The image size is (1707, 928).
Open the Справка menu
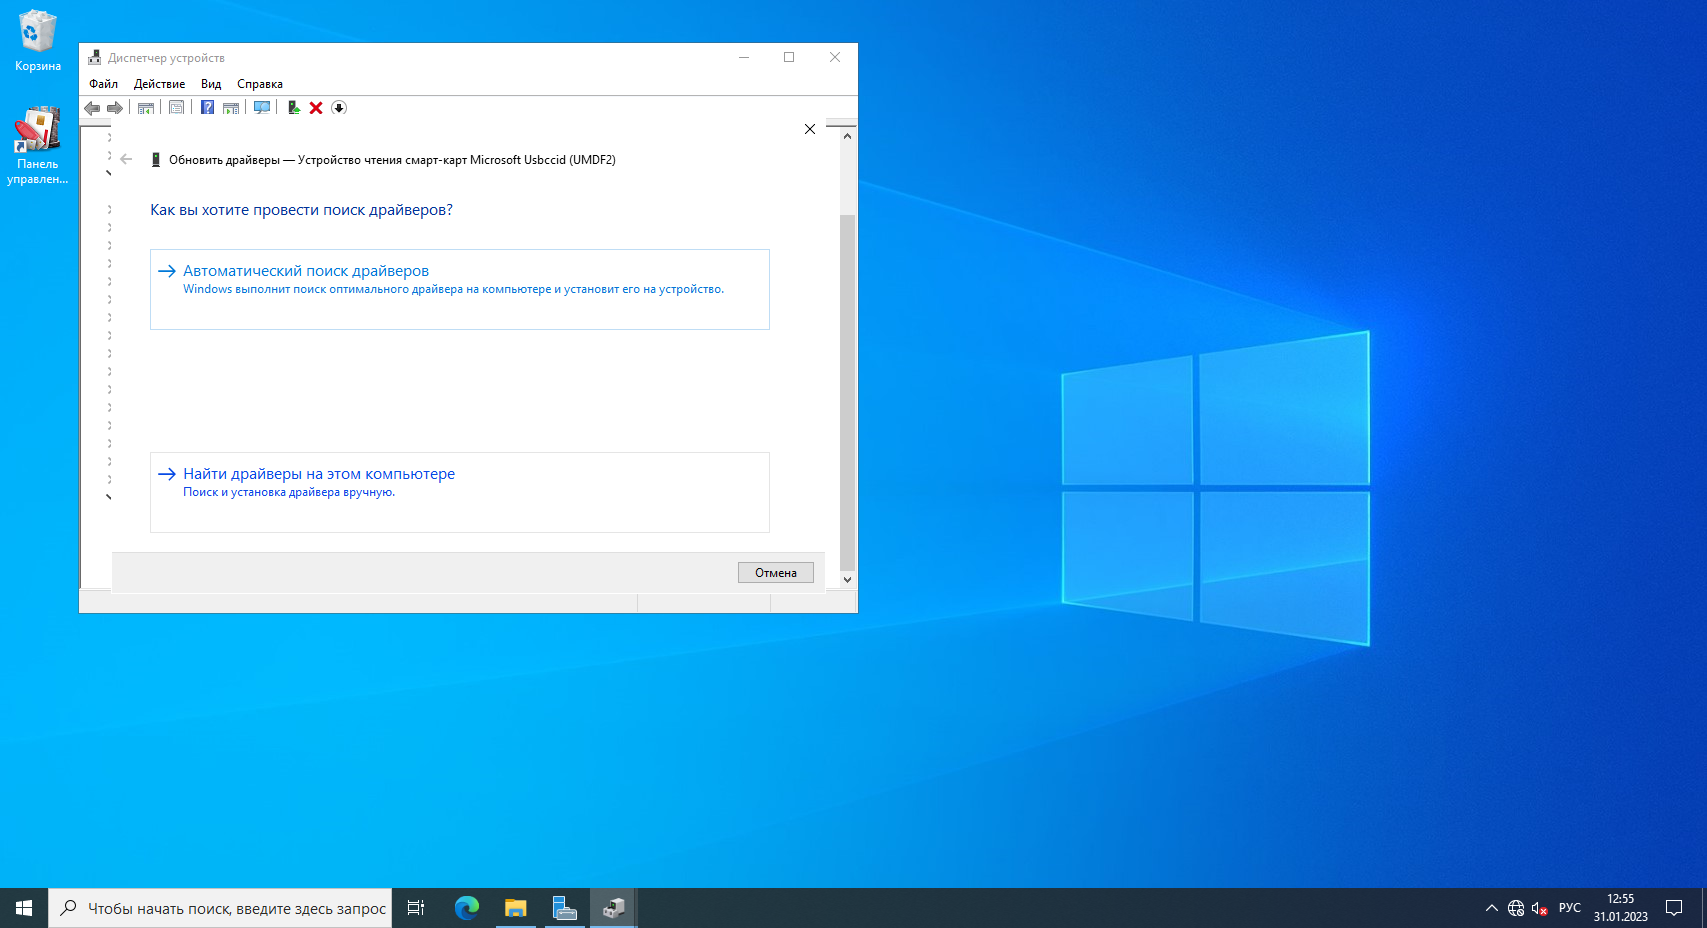click(x=260, y=84)
